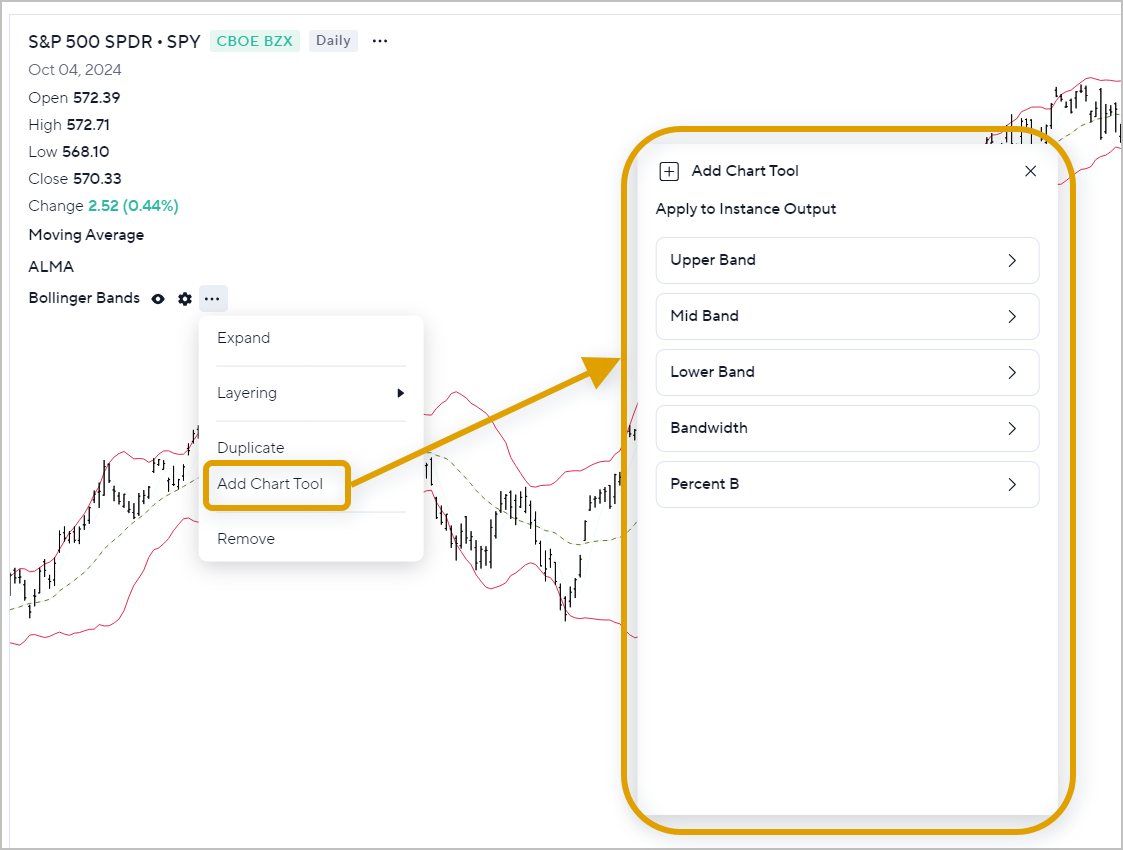Image resolution: width=1123 pixels, height=850 pixels.
Task: Toggle Bollinger Bands visibility eye icon
Action: (158, 299)
